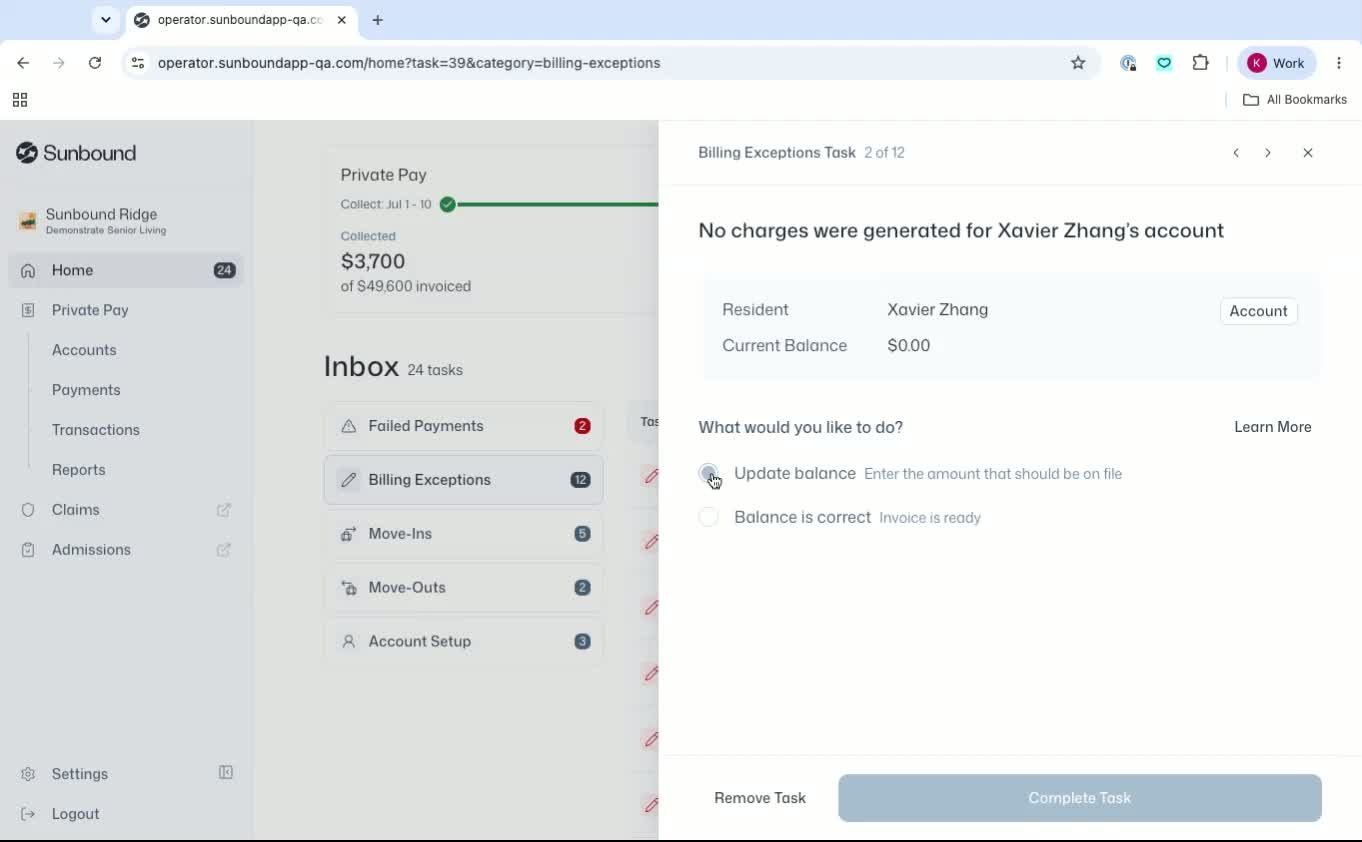This screenshot has height=842, width=1362.
Task: Select the Update balance radio option
Action: (708, 473)
